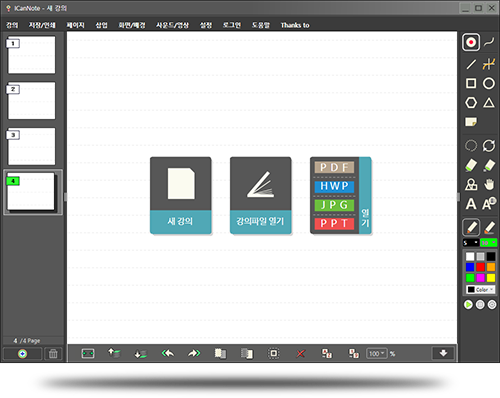Open the 강의 menu
The image size is (500, 398).
[12, 25]
